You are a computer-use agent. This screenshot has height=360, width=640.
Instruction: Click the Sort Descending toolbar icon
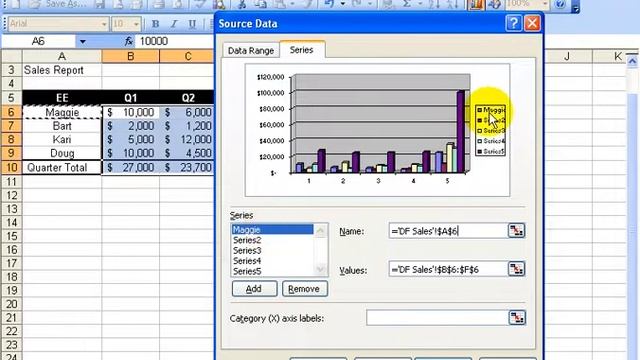pos(452,4)
